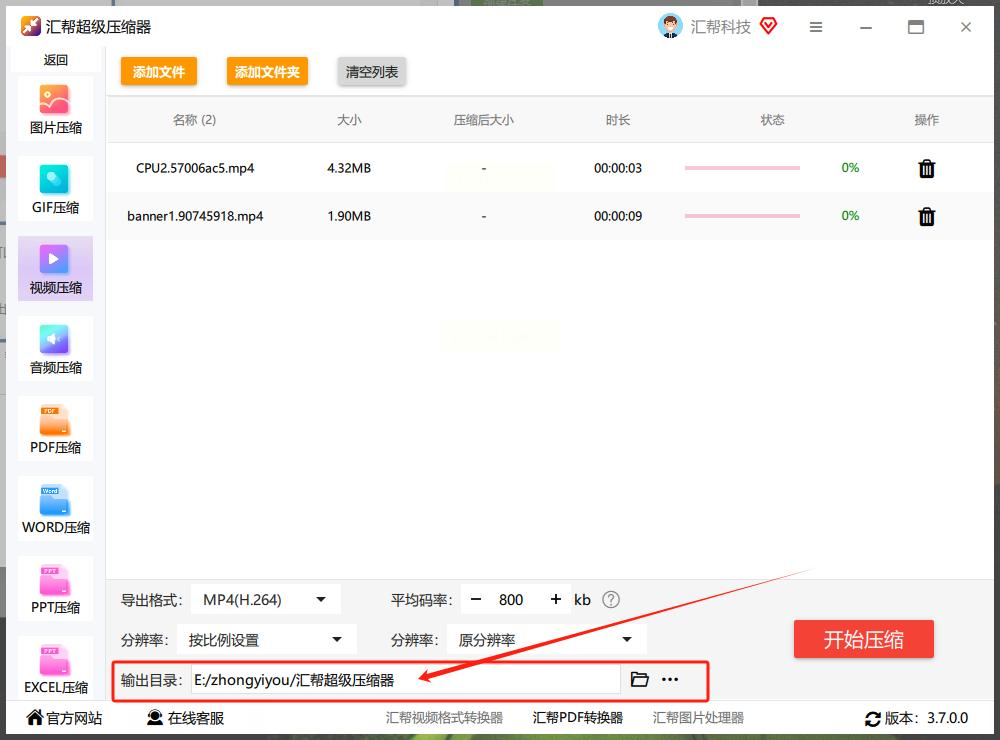Open the 汇帮PDF转换器 link
This screenshot has width=1000, height=740.
pos(578,718)
